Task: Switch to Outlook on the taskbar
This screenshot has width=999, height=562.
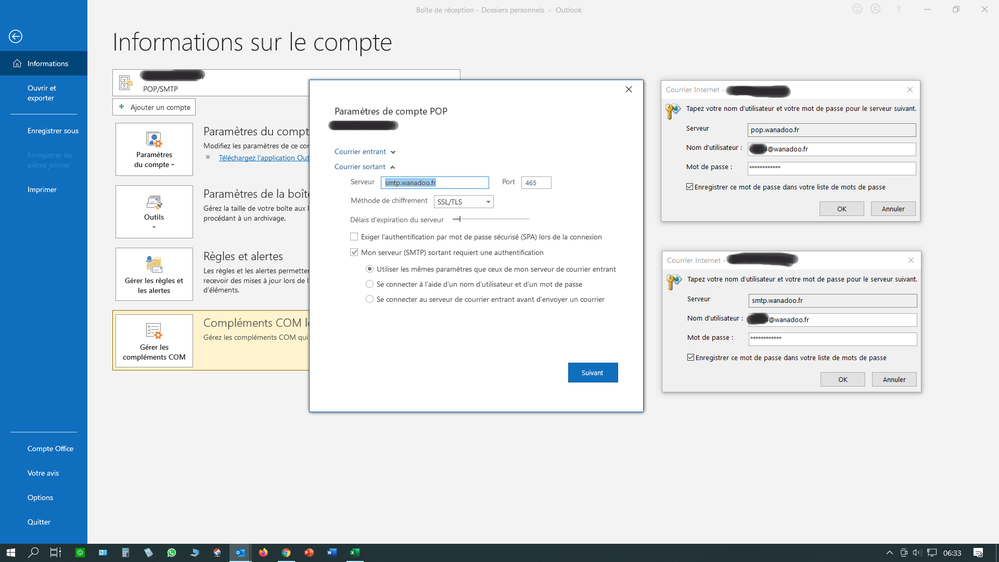Action: coord(240,552)
